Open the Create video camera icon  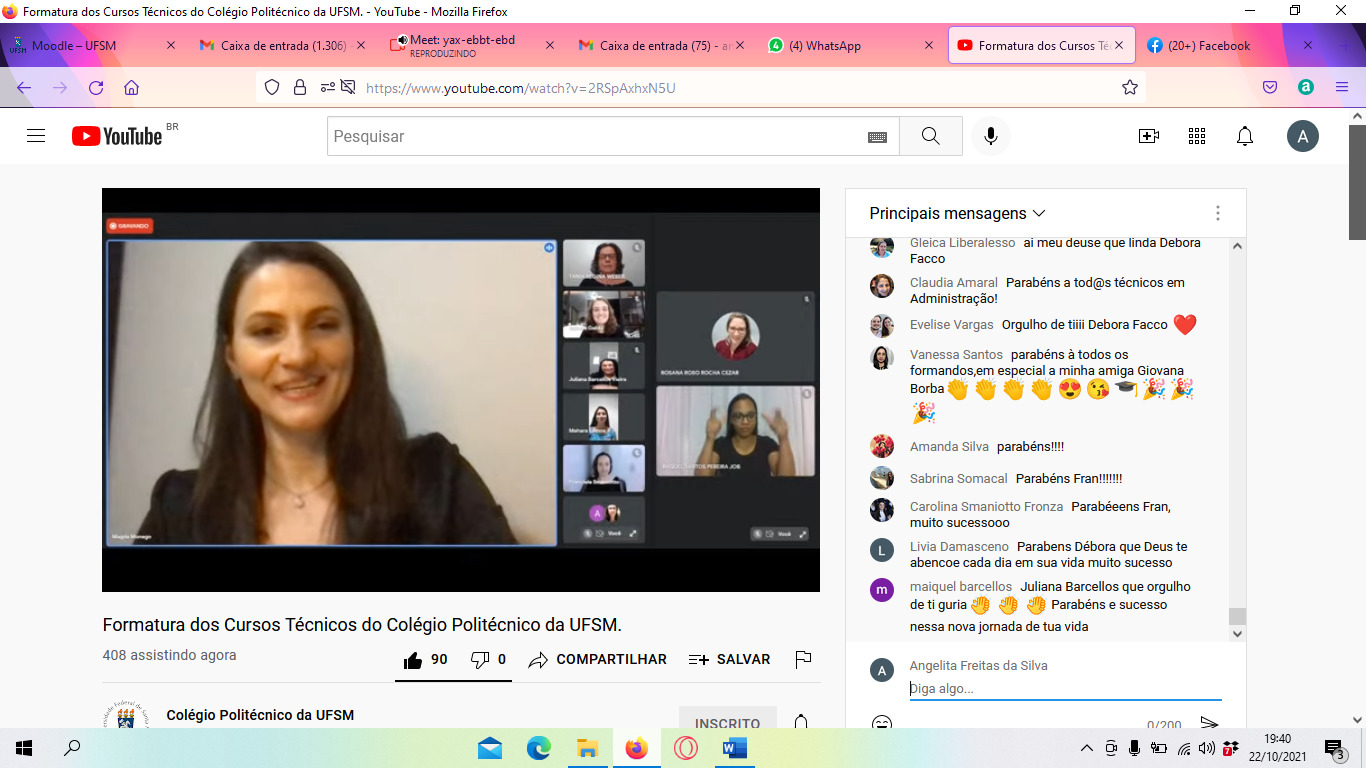click(x=1149, y=136)
